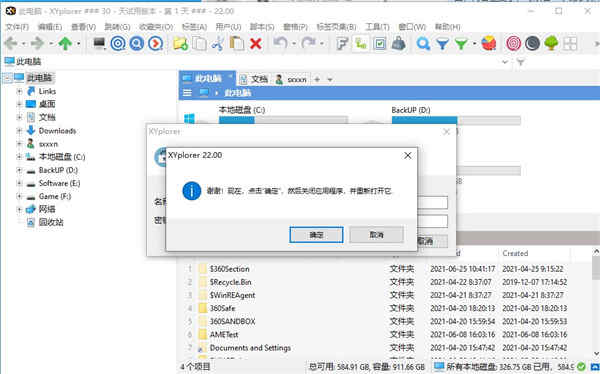Click the BackUP (D:) usage bar

pyautogui.click(x=456, y=121)
